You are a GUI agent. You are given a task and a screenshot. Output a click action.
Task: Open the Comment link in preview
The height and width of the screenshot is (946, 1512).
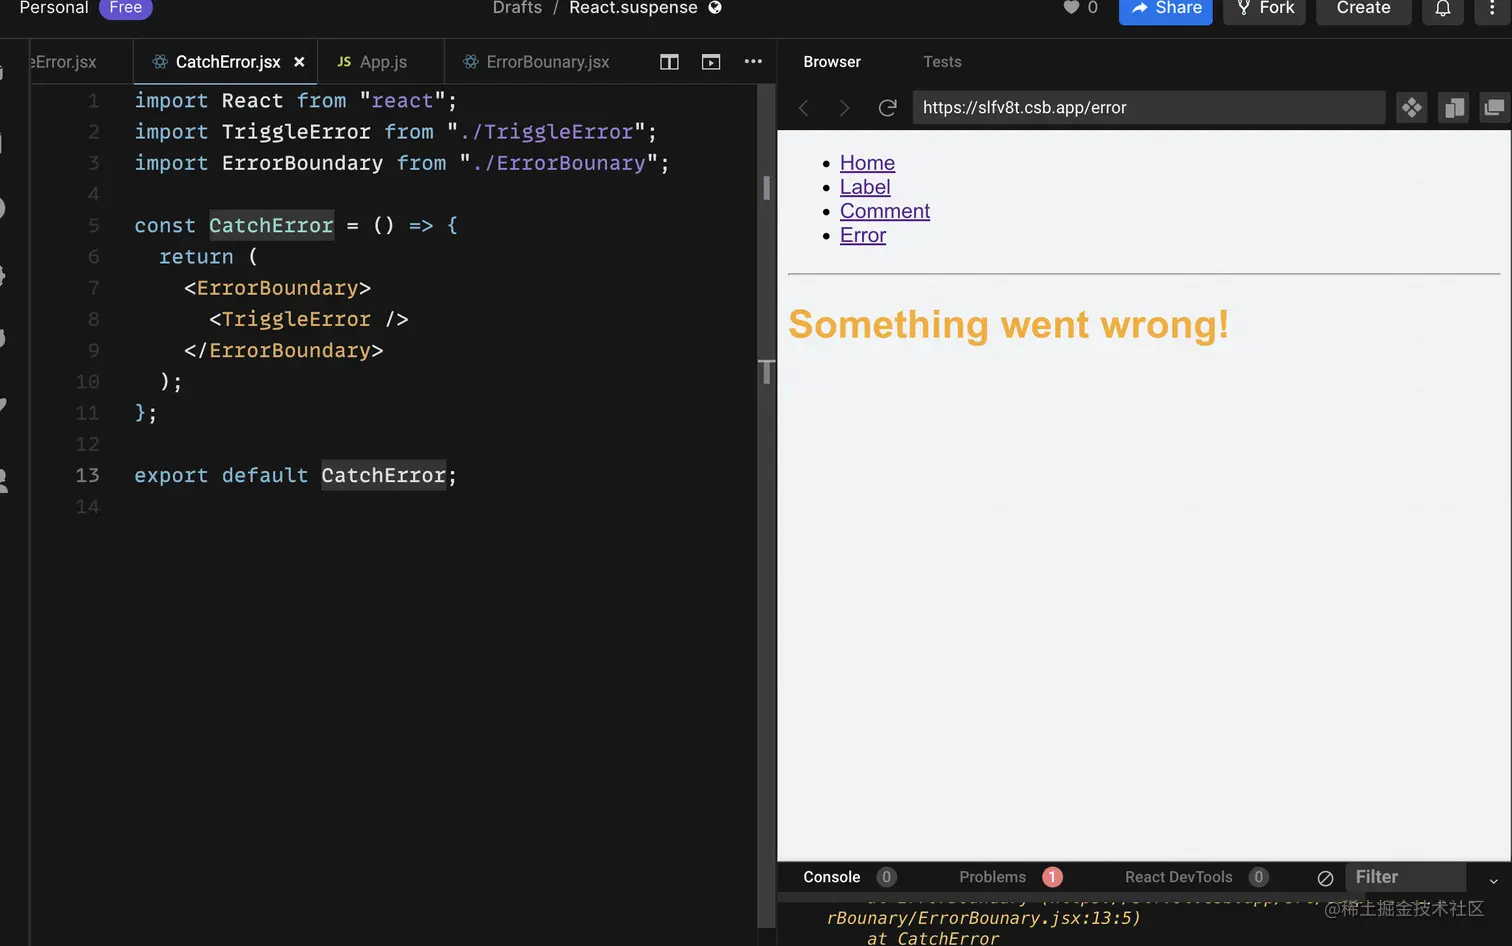pos(885,211)
